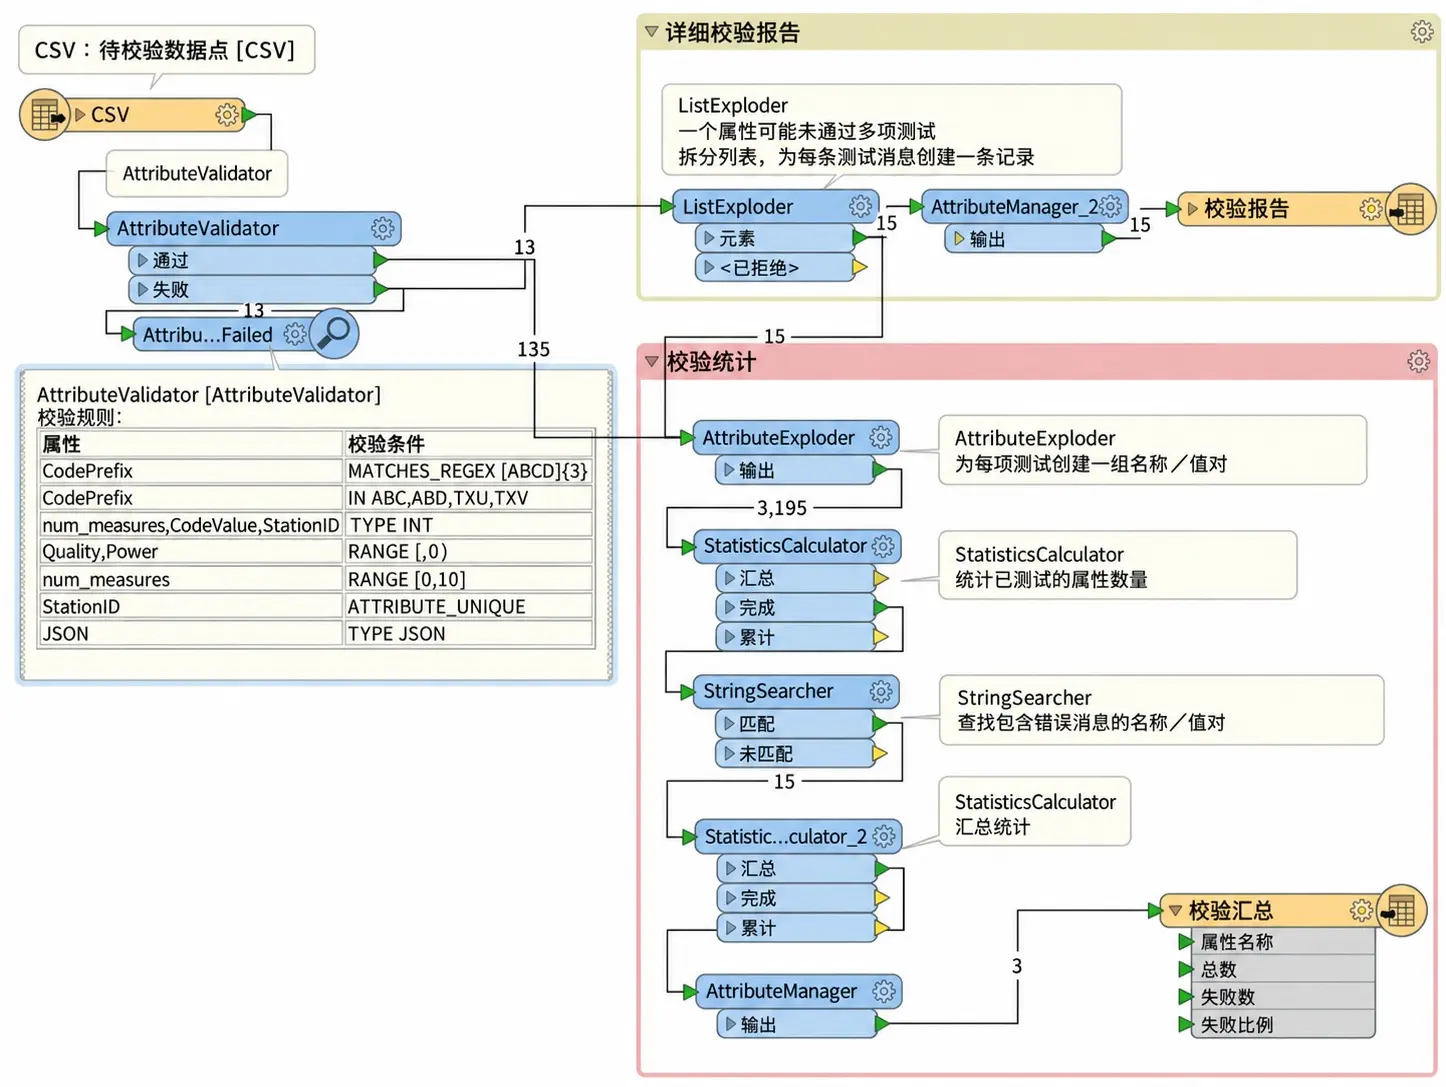Image resolution: width=1446 pixels, height=1087 pixels.
Task: Open 校验统计 bookmark settings gear
Action: click(x=1418, y=361)
